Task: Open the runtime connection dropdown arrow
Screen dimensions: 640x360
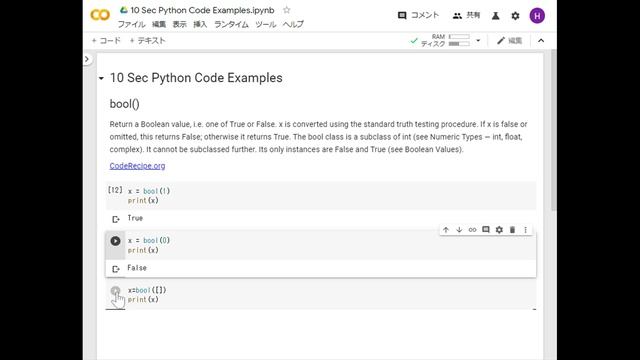Action: coord(478,40)
